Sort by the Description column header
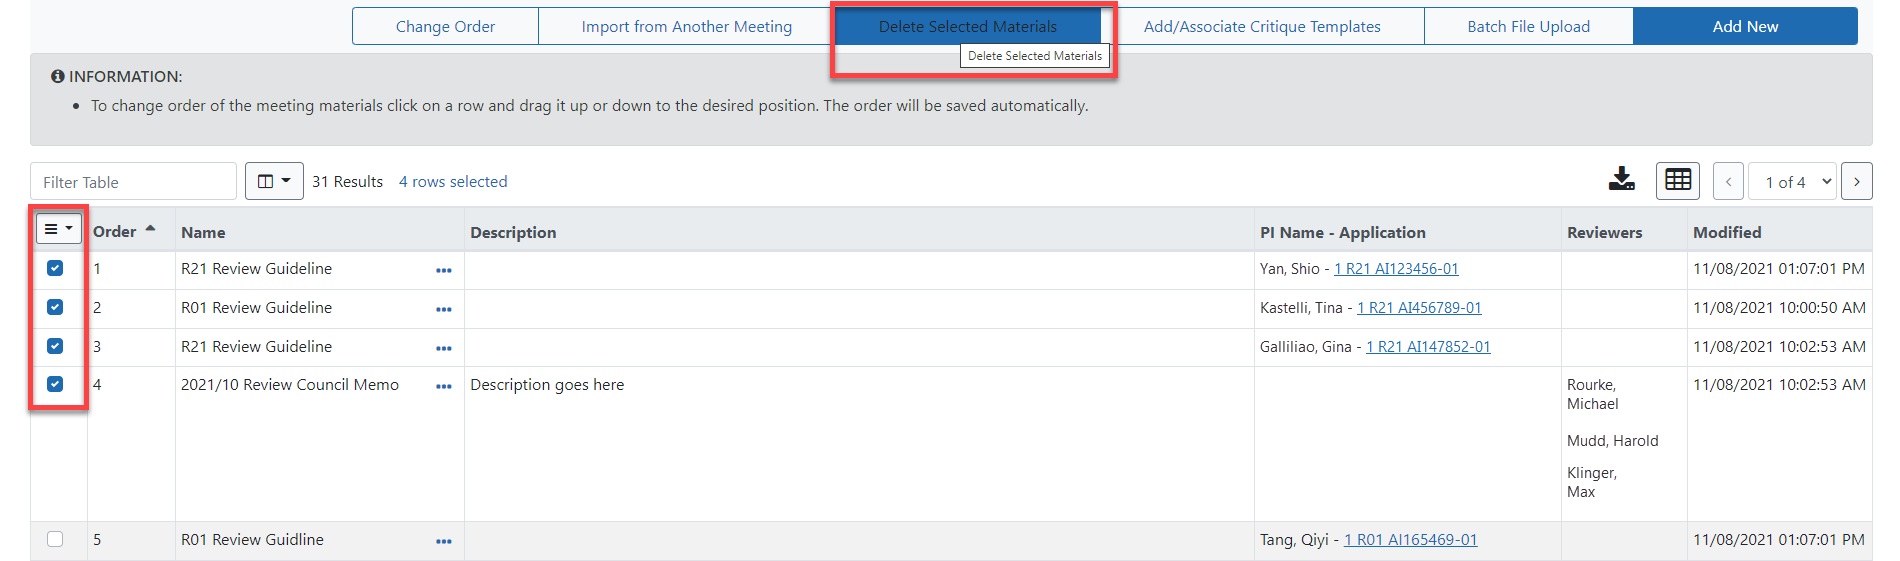Viewport: 1900px width, 561px height. (513, 232)
